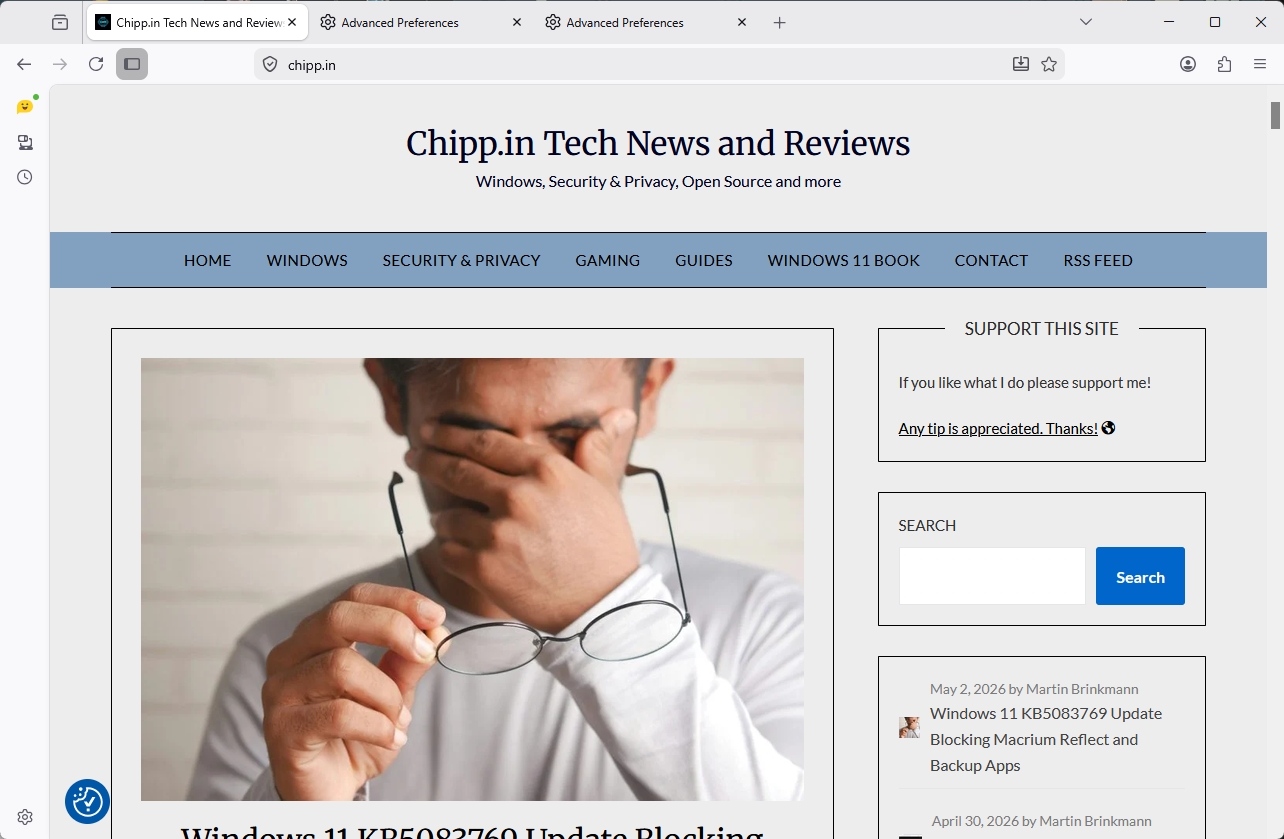The height and width of the screenshot is (839, 1284).
Task: Open WINDOWS 11 BOOK navigation item
Action: click(x=844, y=260)
